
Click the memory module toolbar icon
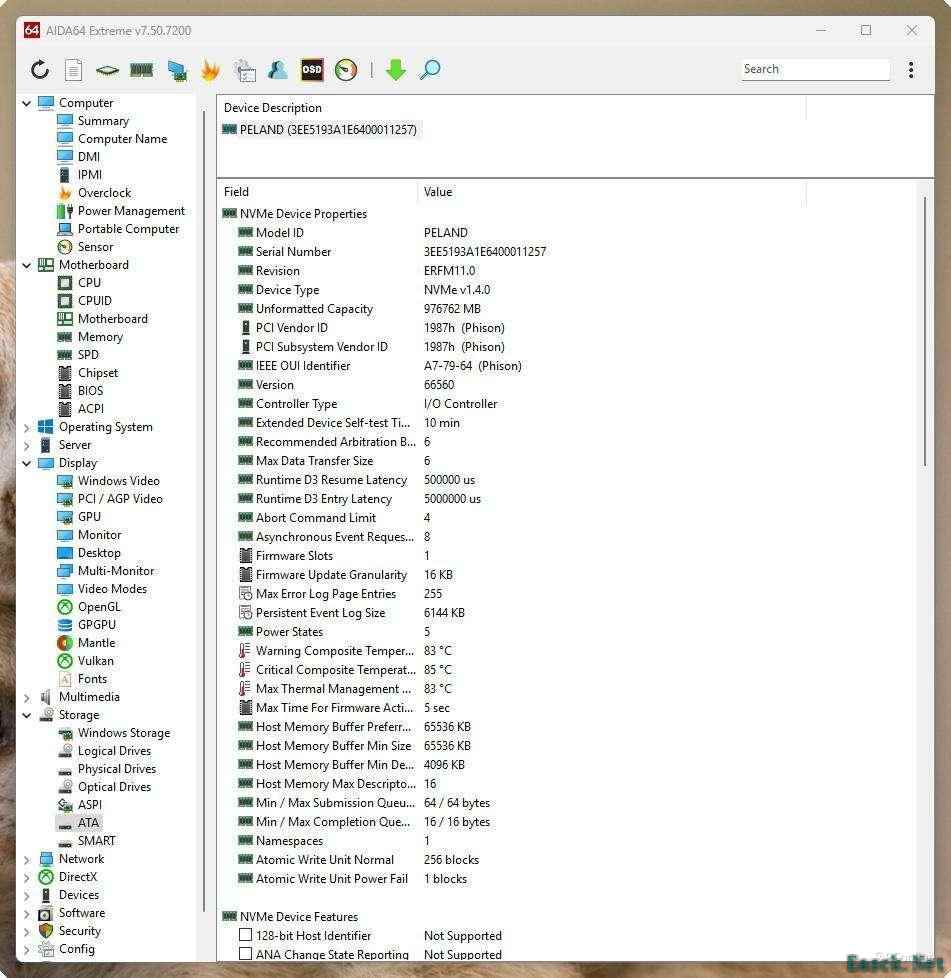pyautogui.click(x=142, y=70)
